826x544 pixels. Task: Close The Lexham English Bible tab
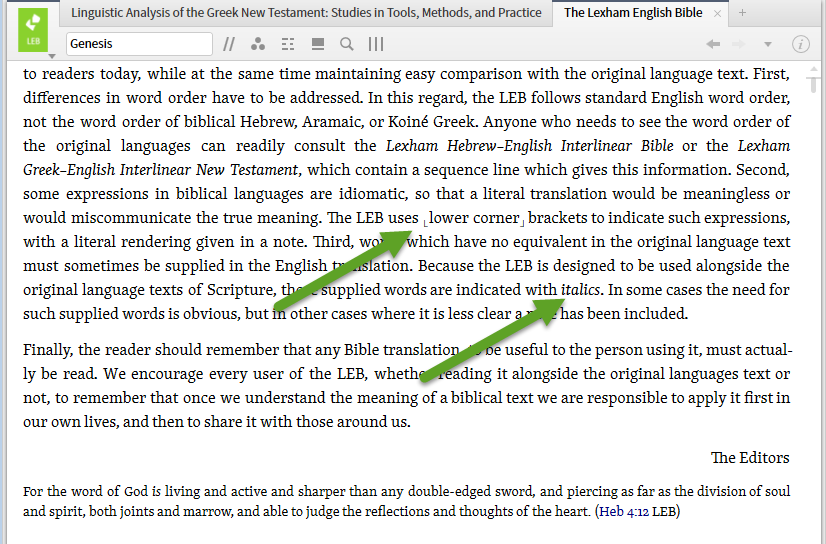click(x=717, y=14)
